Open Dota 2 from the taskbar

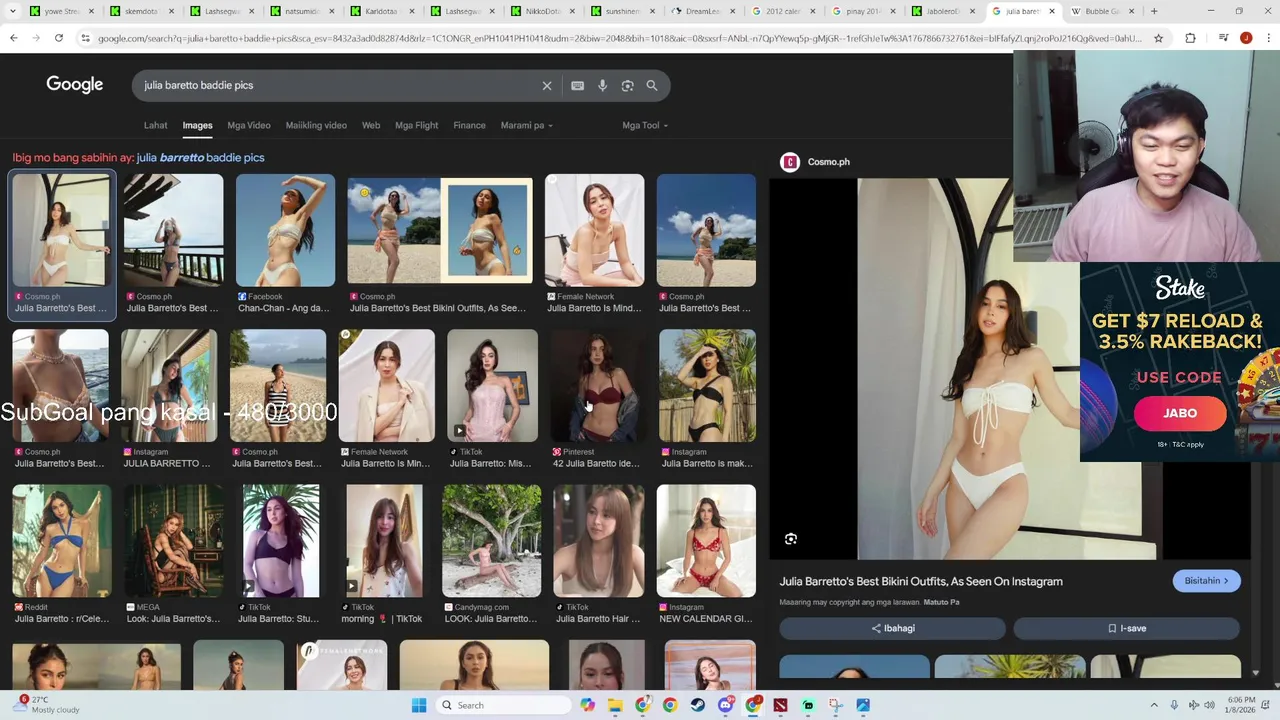click(780, 705)
